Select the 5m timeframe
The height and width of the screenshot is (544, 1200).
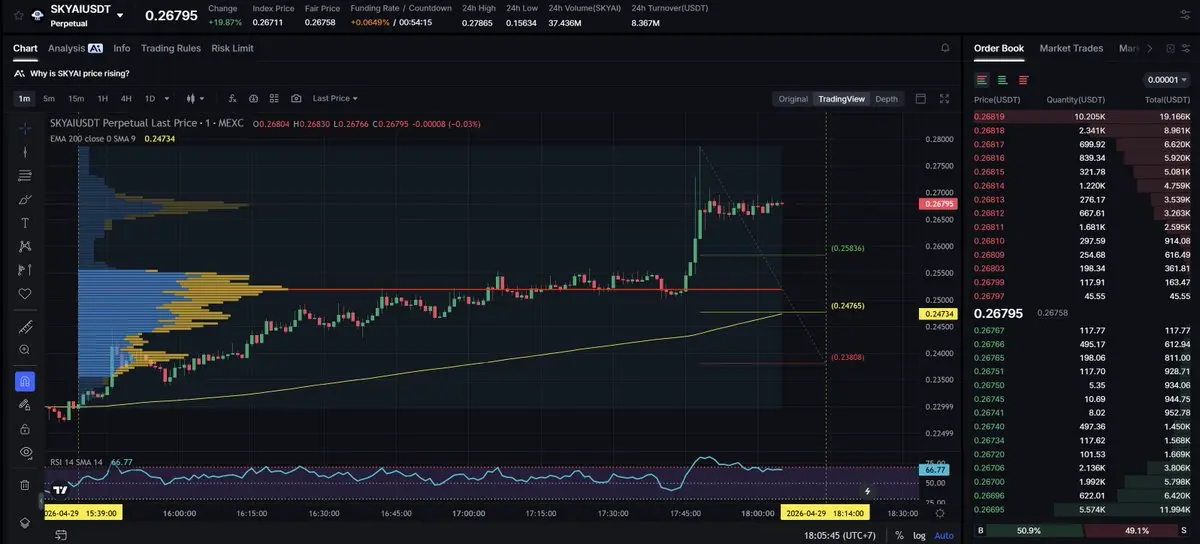[49, 99]
